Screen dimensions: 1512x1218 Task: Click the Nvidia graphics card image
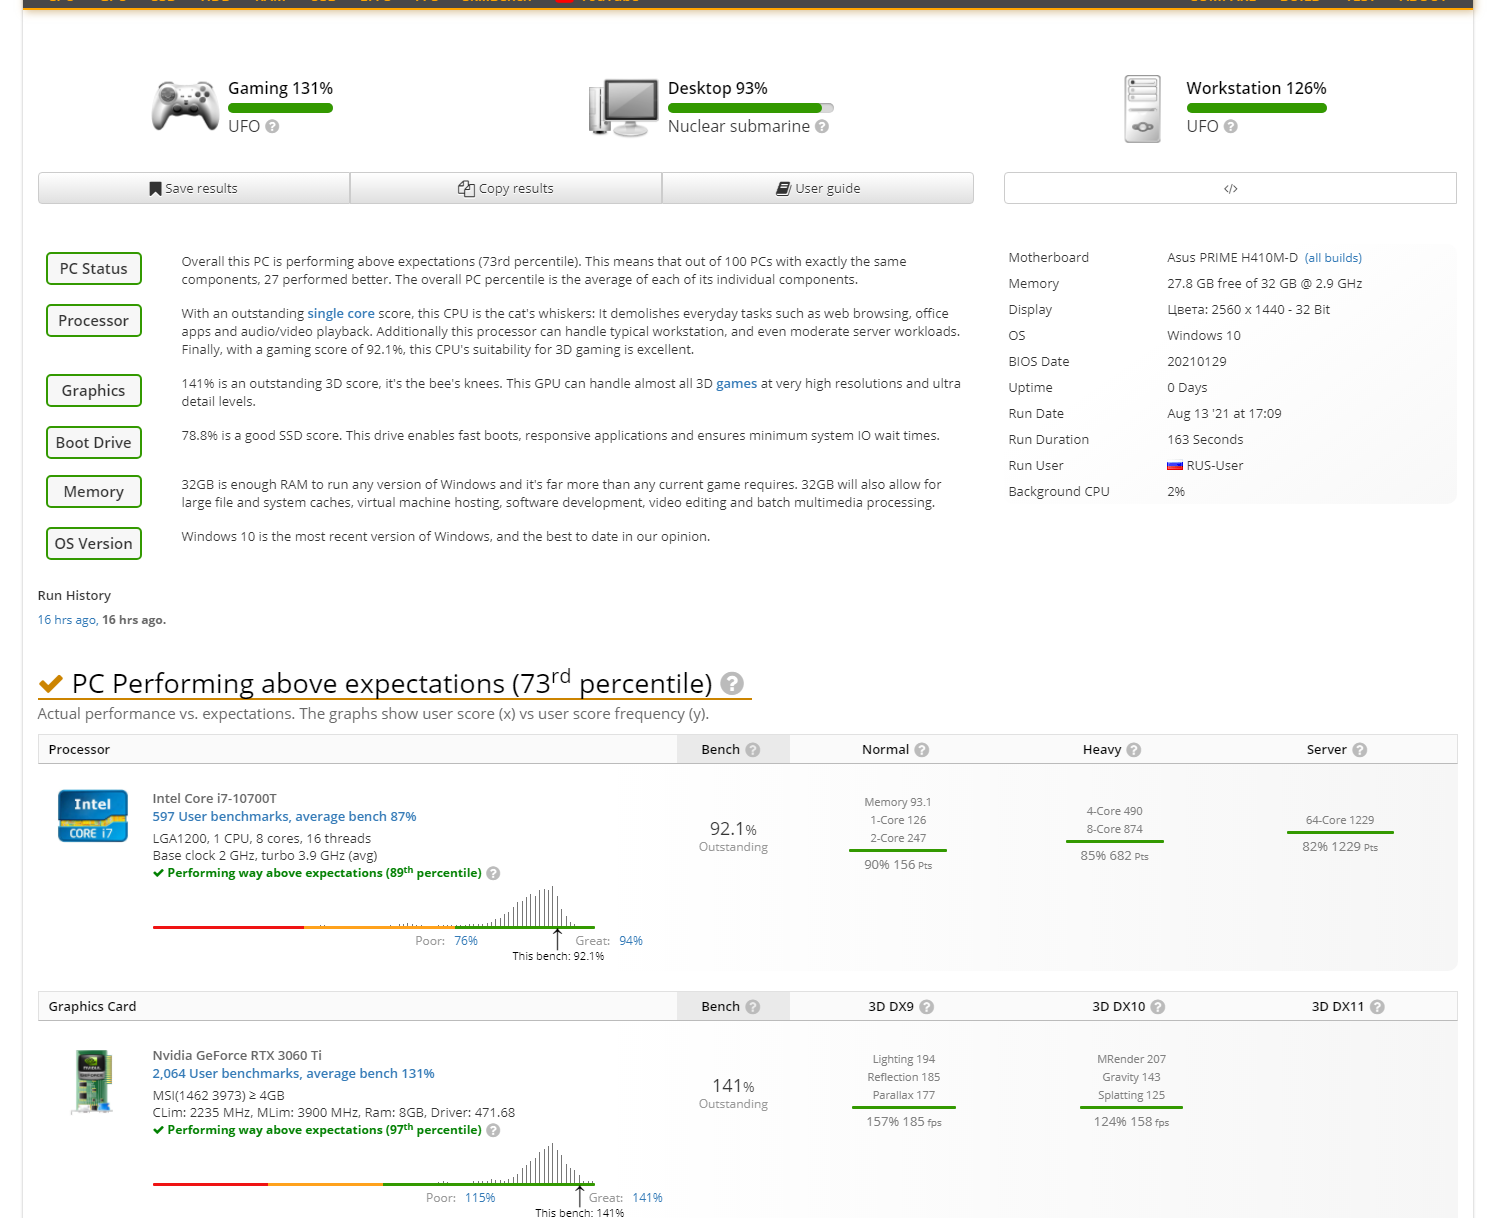coord(92,1082)
